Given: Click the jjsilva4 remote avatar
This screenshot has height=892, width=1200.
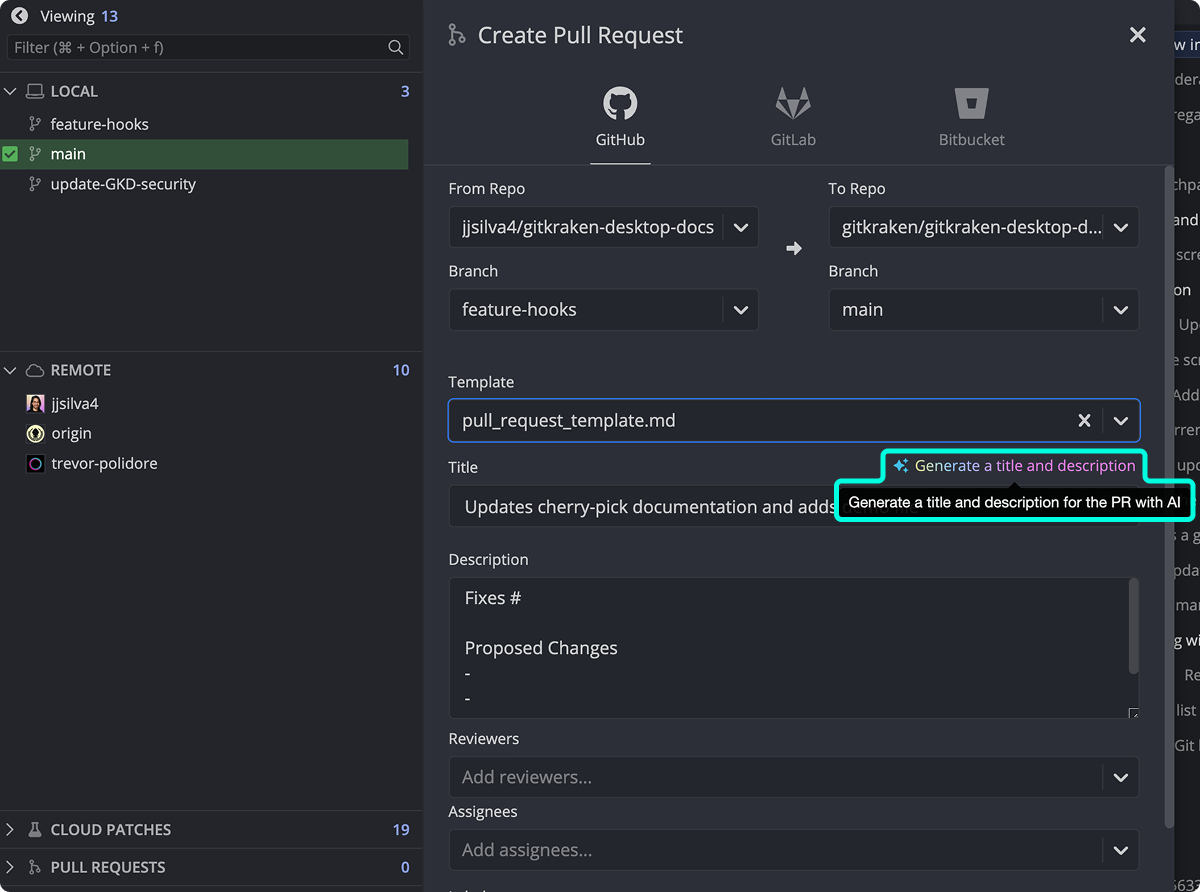Looking at the screenshot, I should pyautogui.click(x=33, y=403).
